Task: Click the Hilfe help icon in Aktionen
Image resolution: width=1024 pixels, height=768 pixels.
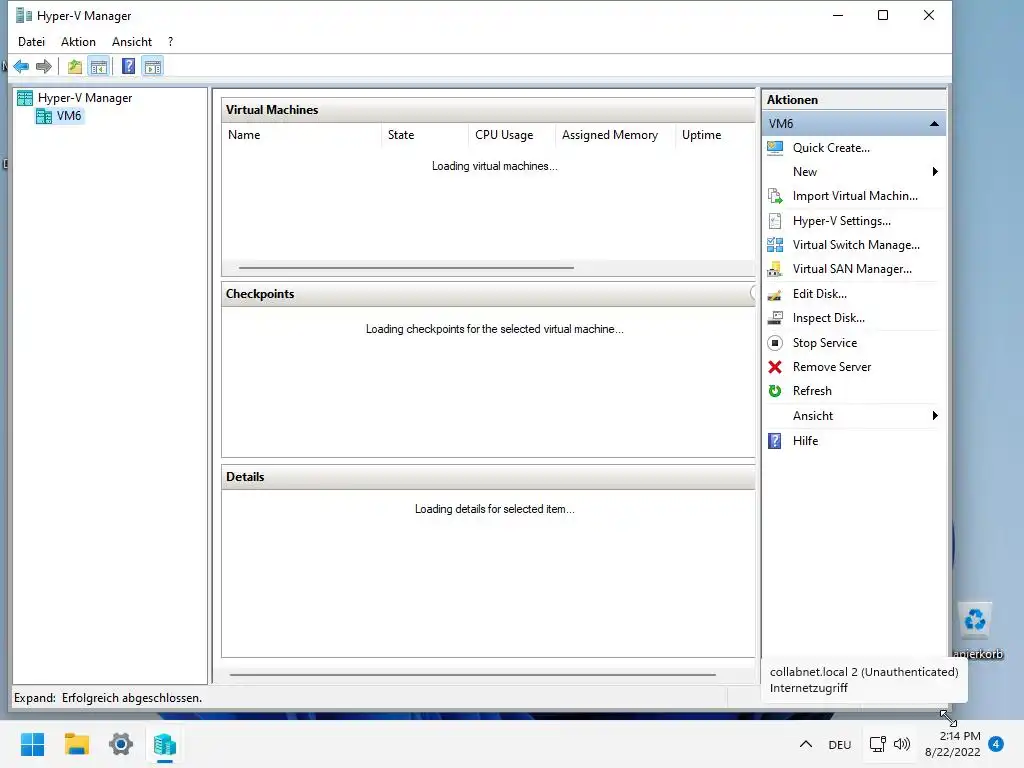Action: (775, 441)
